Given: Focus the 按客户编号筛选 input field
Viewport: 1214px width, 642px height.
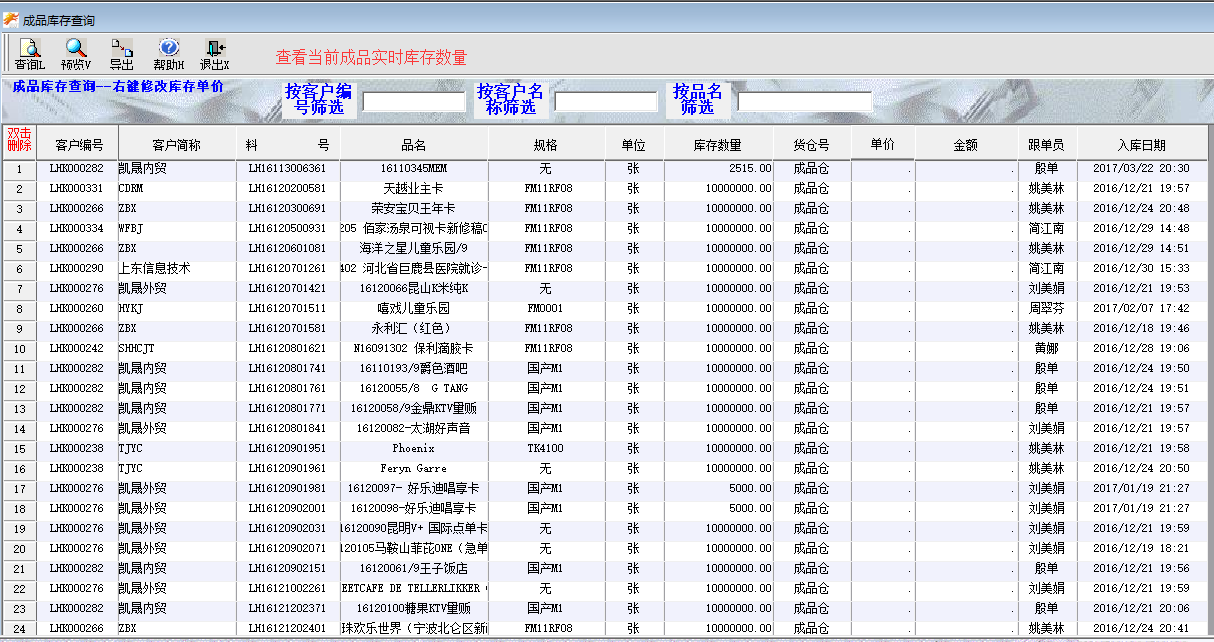Looking at the screenshot, I should click(414, 101).
